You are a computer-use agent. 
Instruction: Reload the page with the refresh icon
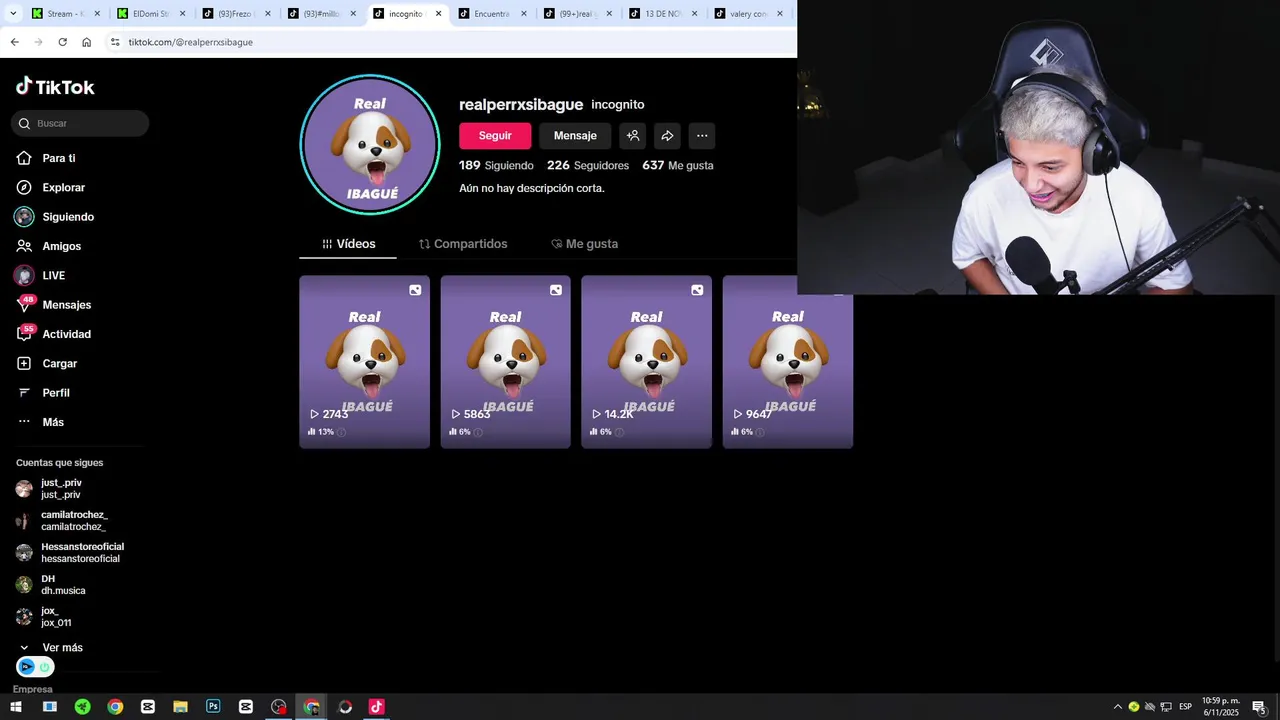coord(62,42)
